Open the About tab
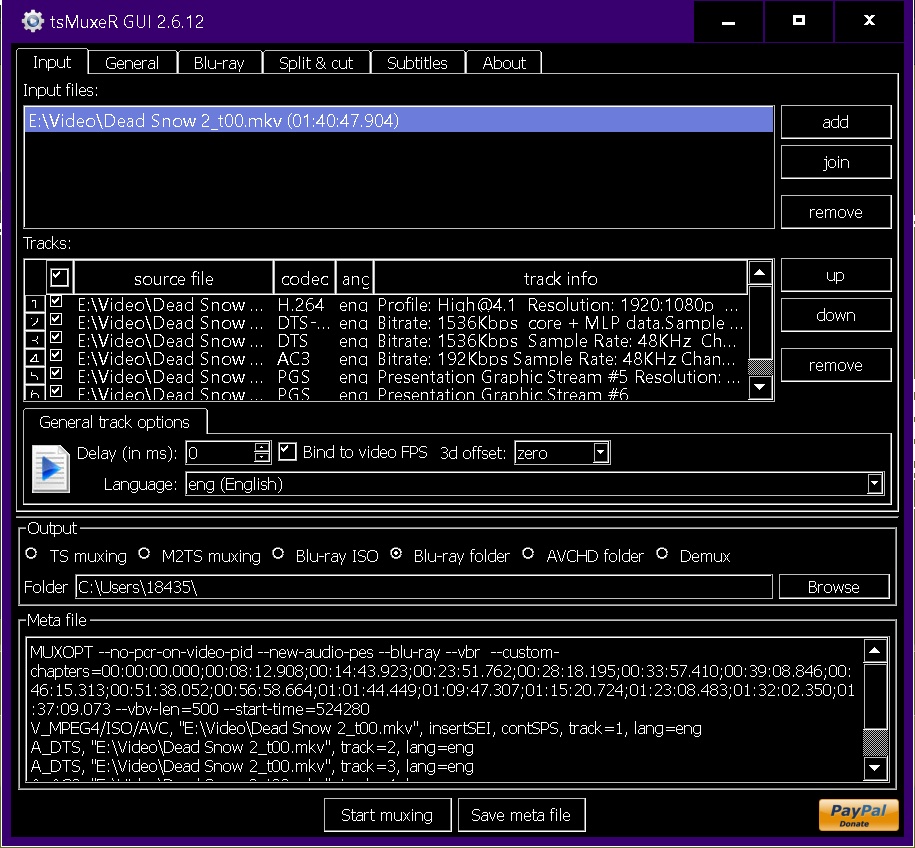 coord(504,62)
